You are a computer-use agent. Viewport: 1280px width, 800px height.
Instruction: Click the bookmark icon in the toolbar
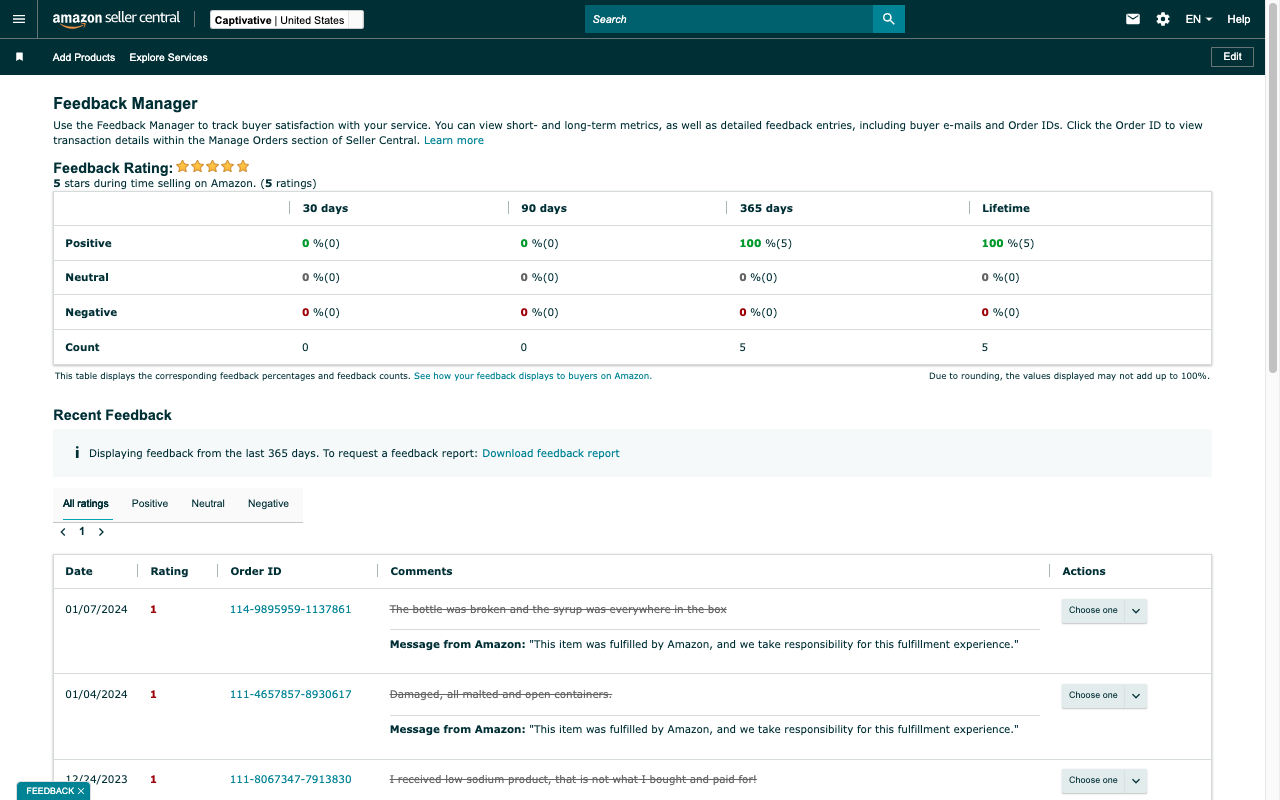(x=19, y=57)
